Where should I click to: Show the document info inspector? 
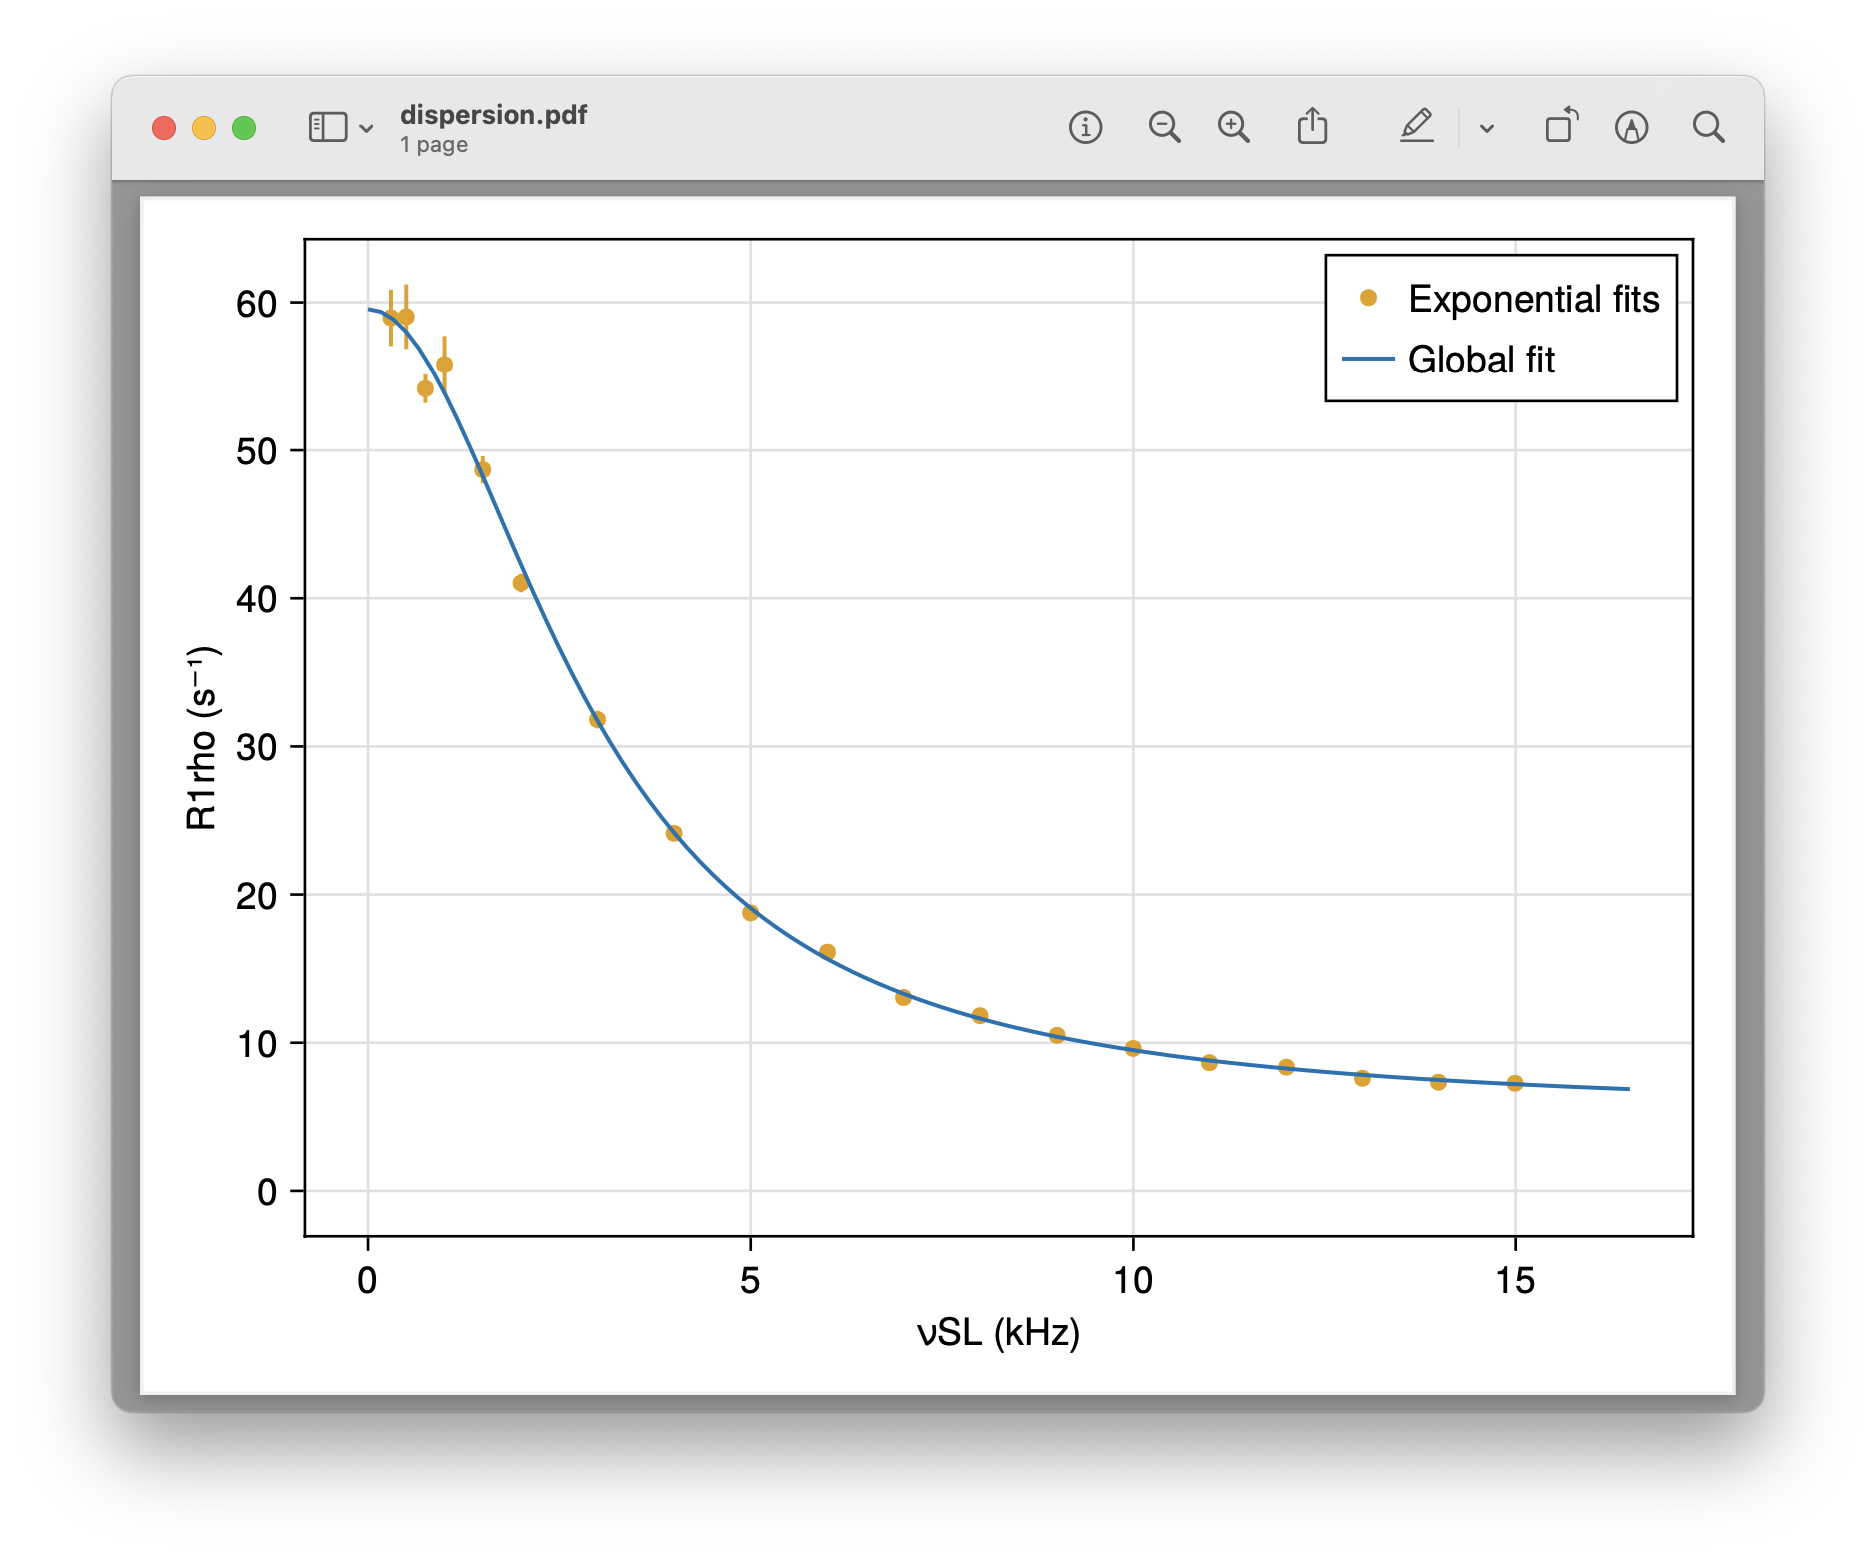coord(1085,127)
